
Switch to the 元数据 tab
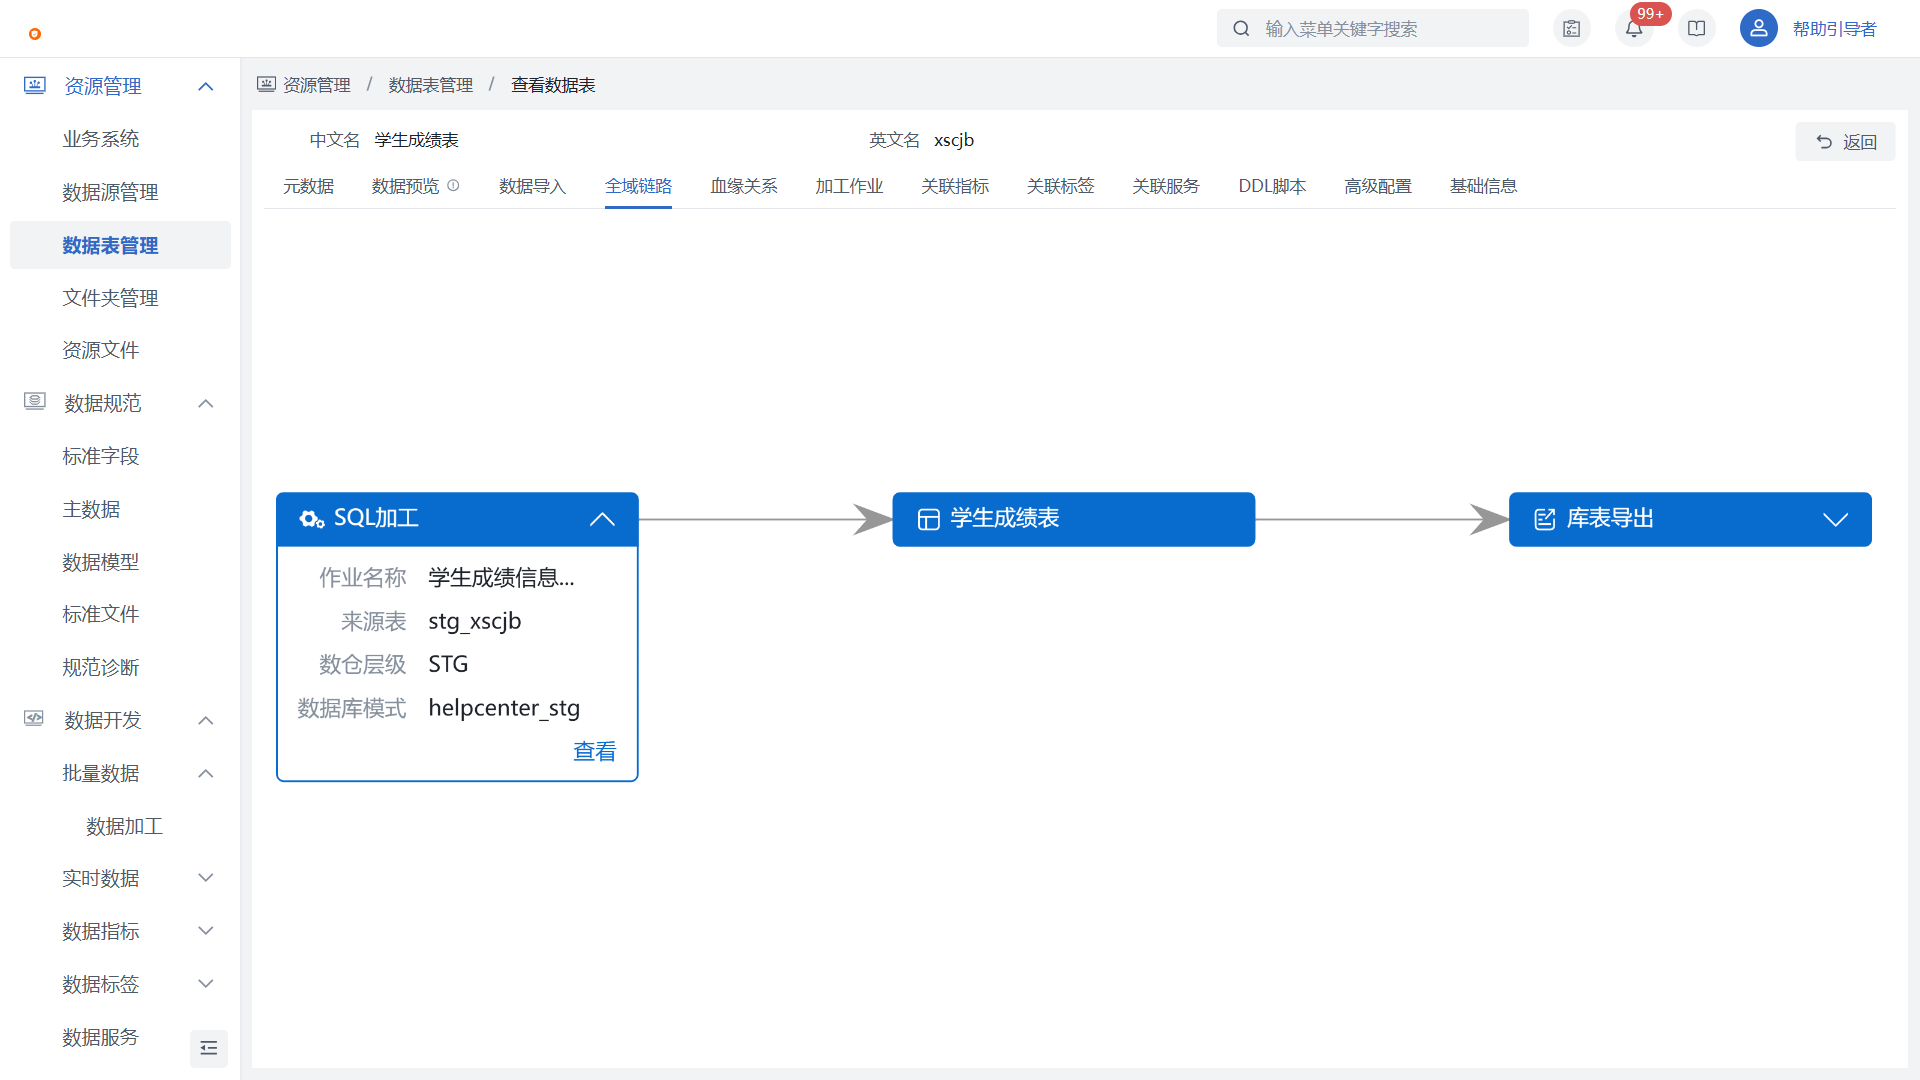308,186
